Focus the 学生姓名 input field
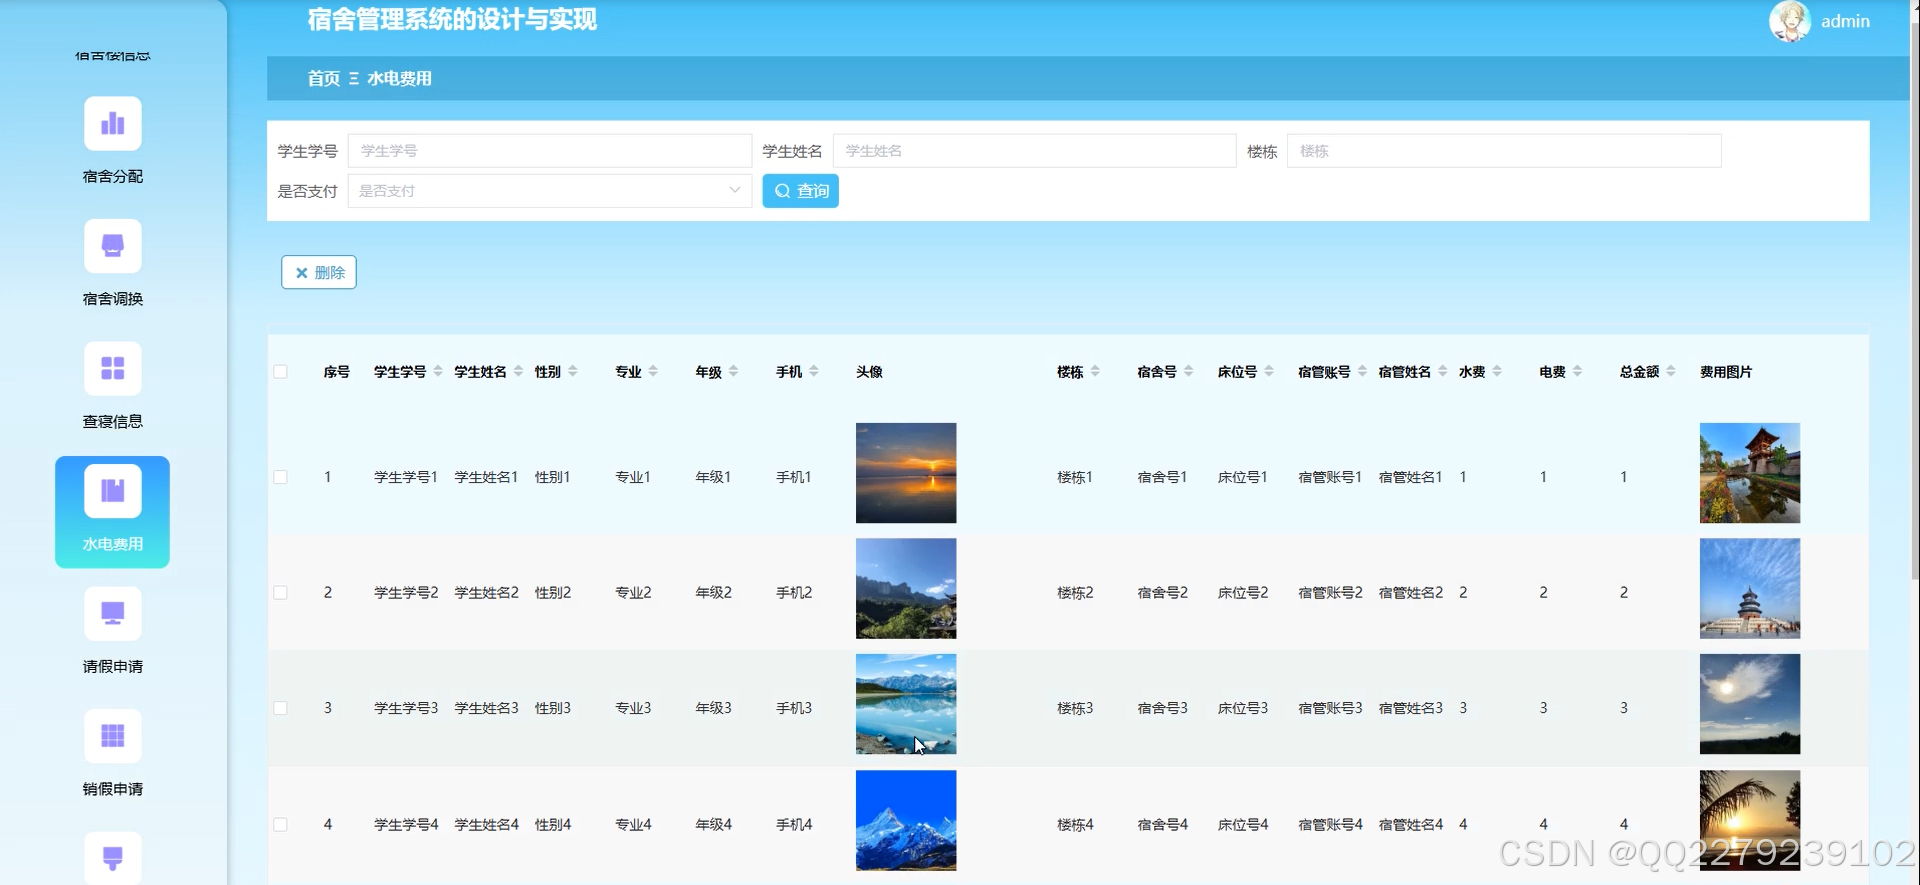Viewport: 1920px width, 885px height. coord(1034,151)
